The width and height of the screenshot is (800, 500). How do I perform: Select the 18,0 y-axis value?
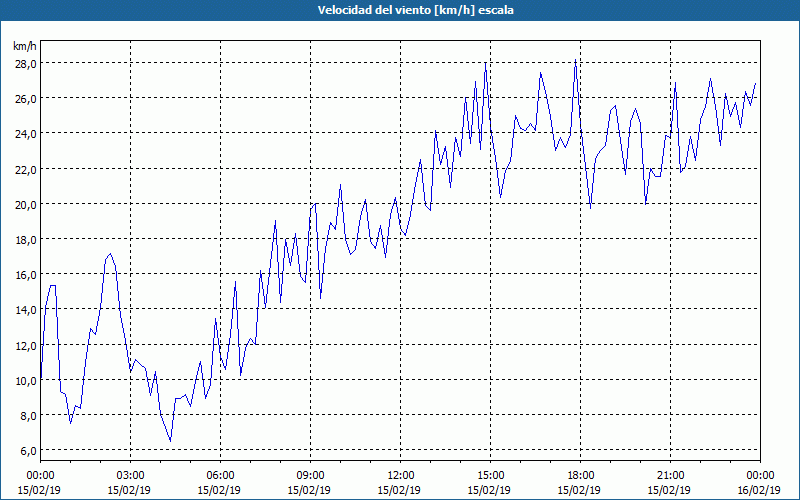(26, 239)
